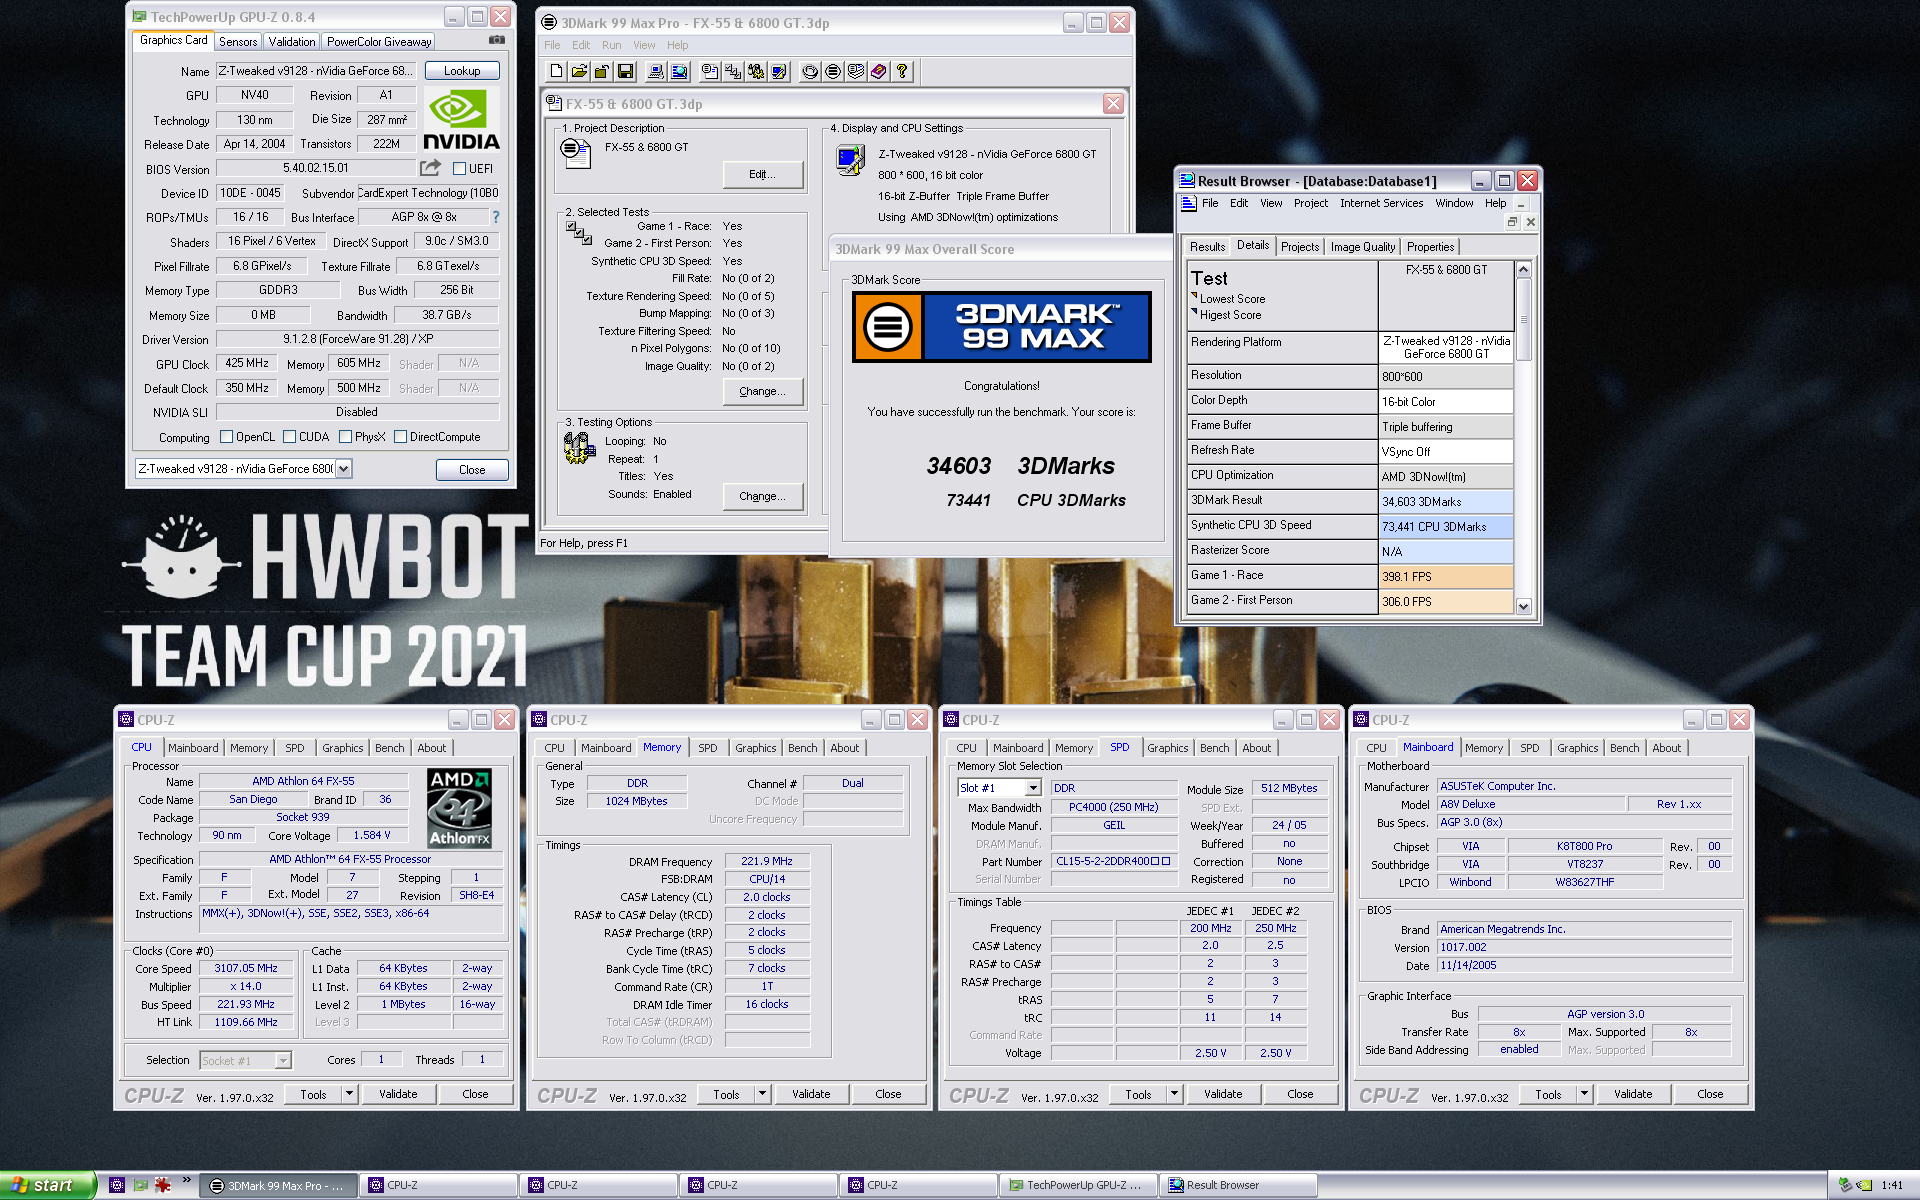Open Tools dropdown arrow in CPU-Z Memory-tab window
The image size is (1920, 1200).
click(762, 1094)
